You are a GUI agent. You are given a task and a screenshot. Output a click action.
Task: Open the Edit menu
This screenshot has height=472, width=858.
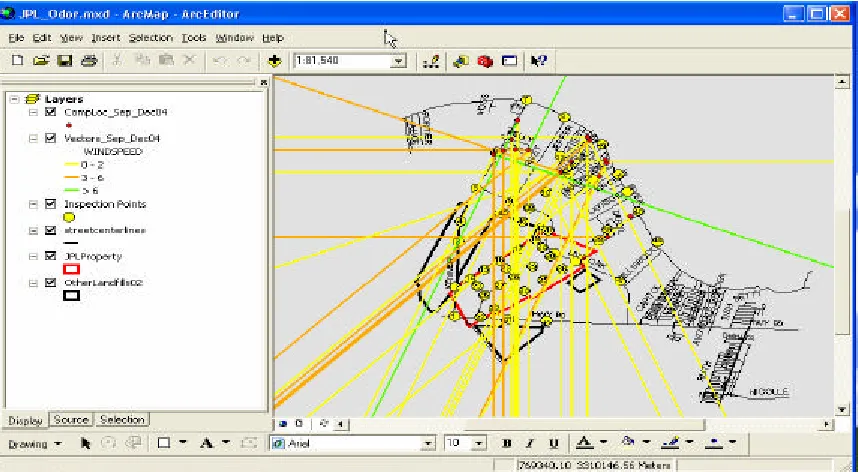click(42, 38)
